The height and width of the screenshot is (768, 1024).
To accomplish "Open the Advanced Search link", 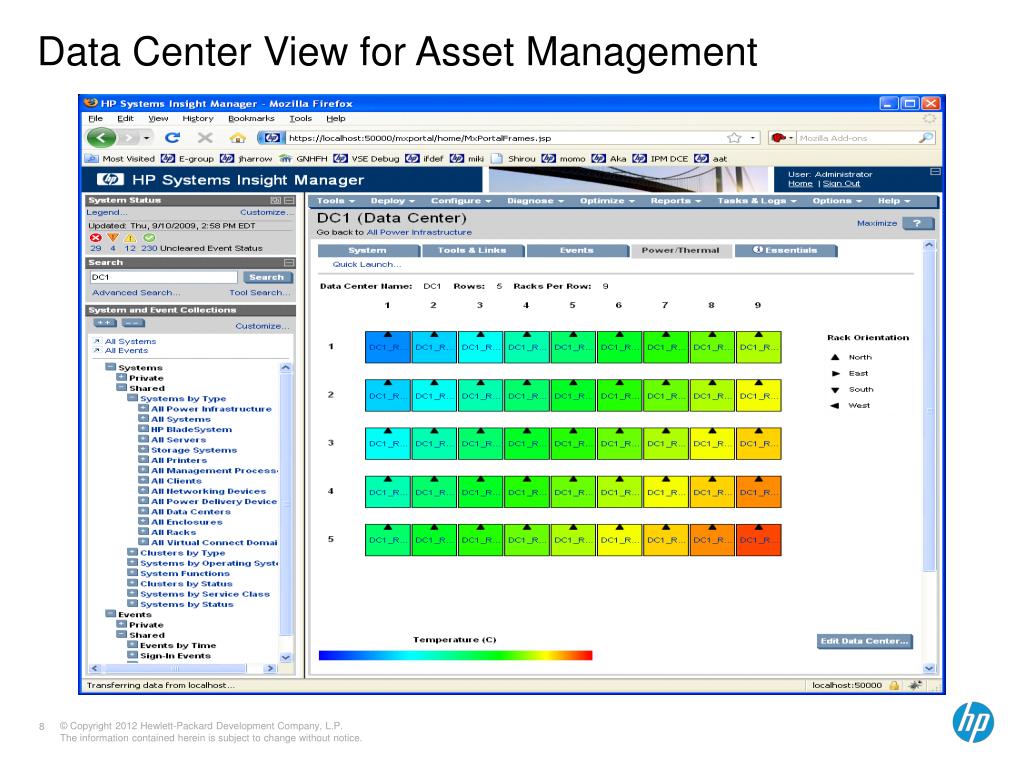I will pyautogui.click(x=136, y=293).
